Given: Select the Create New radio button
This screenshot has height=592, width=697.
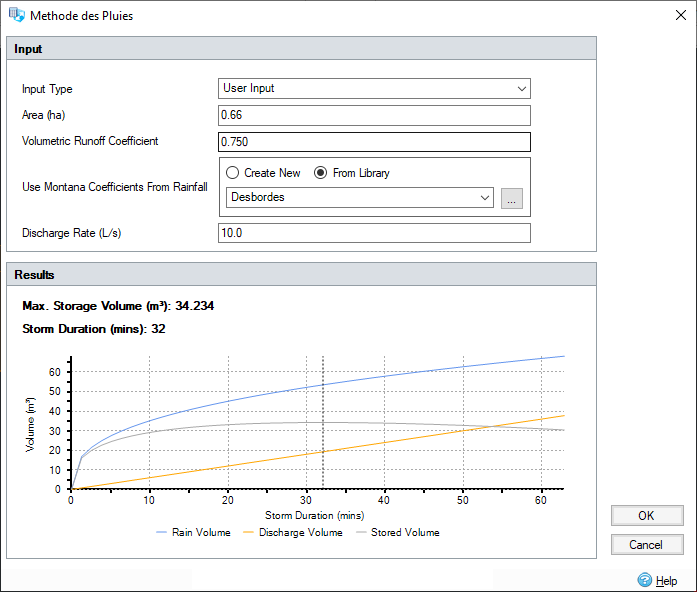Looking at the screenshot, I should tap(232, 172).
